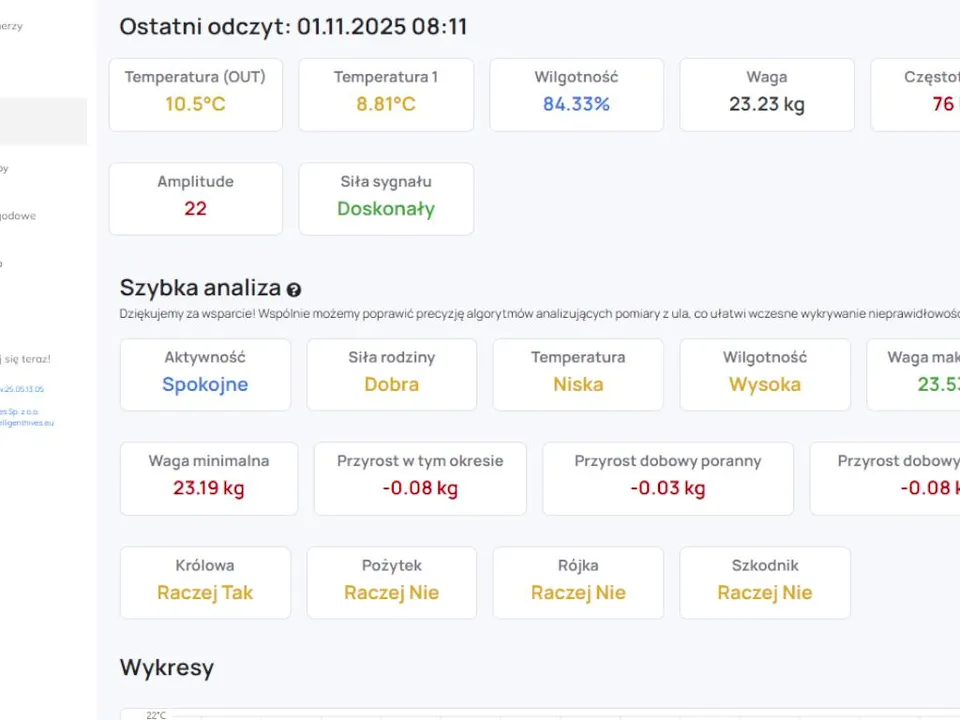Click the Siła sygnału Doskonały card

(x=386, y=198)
